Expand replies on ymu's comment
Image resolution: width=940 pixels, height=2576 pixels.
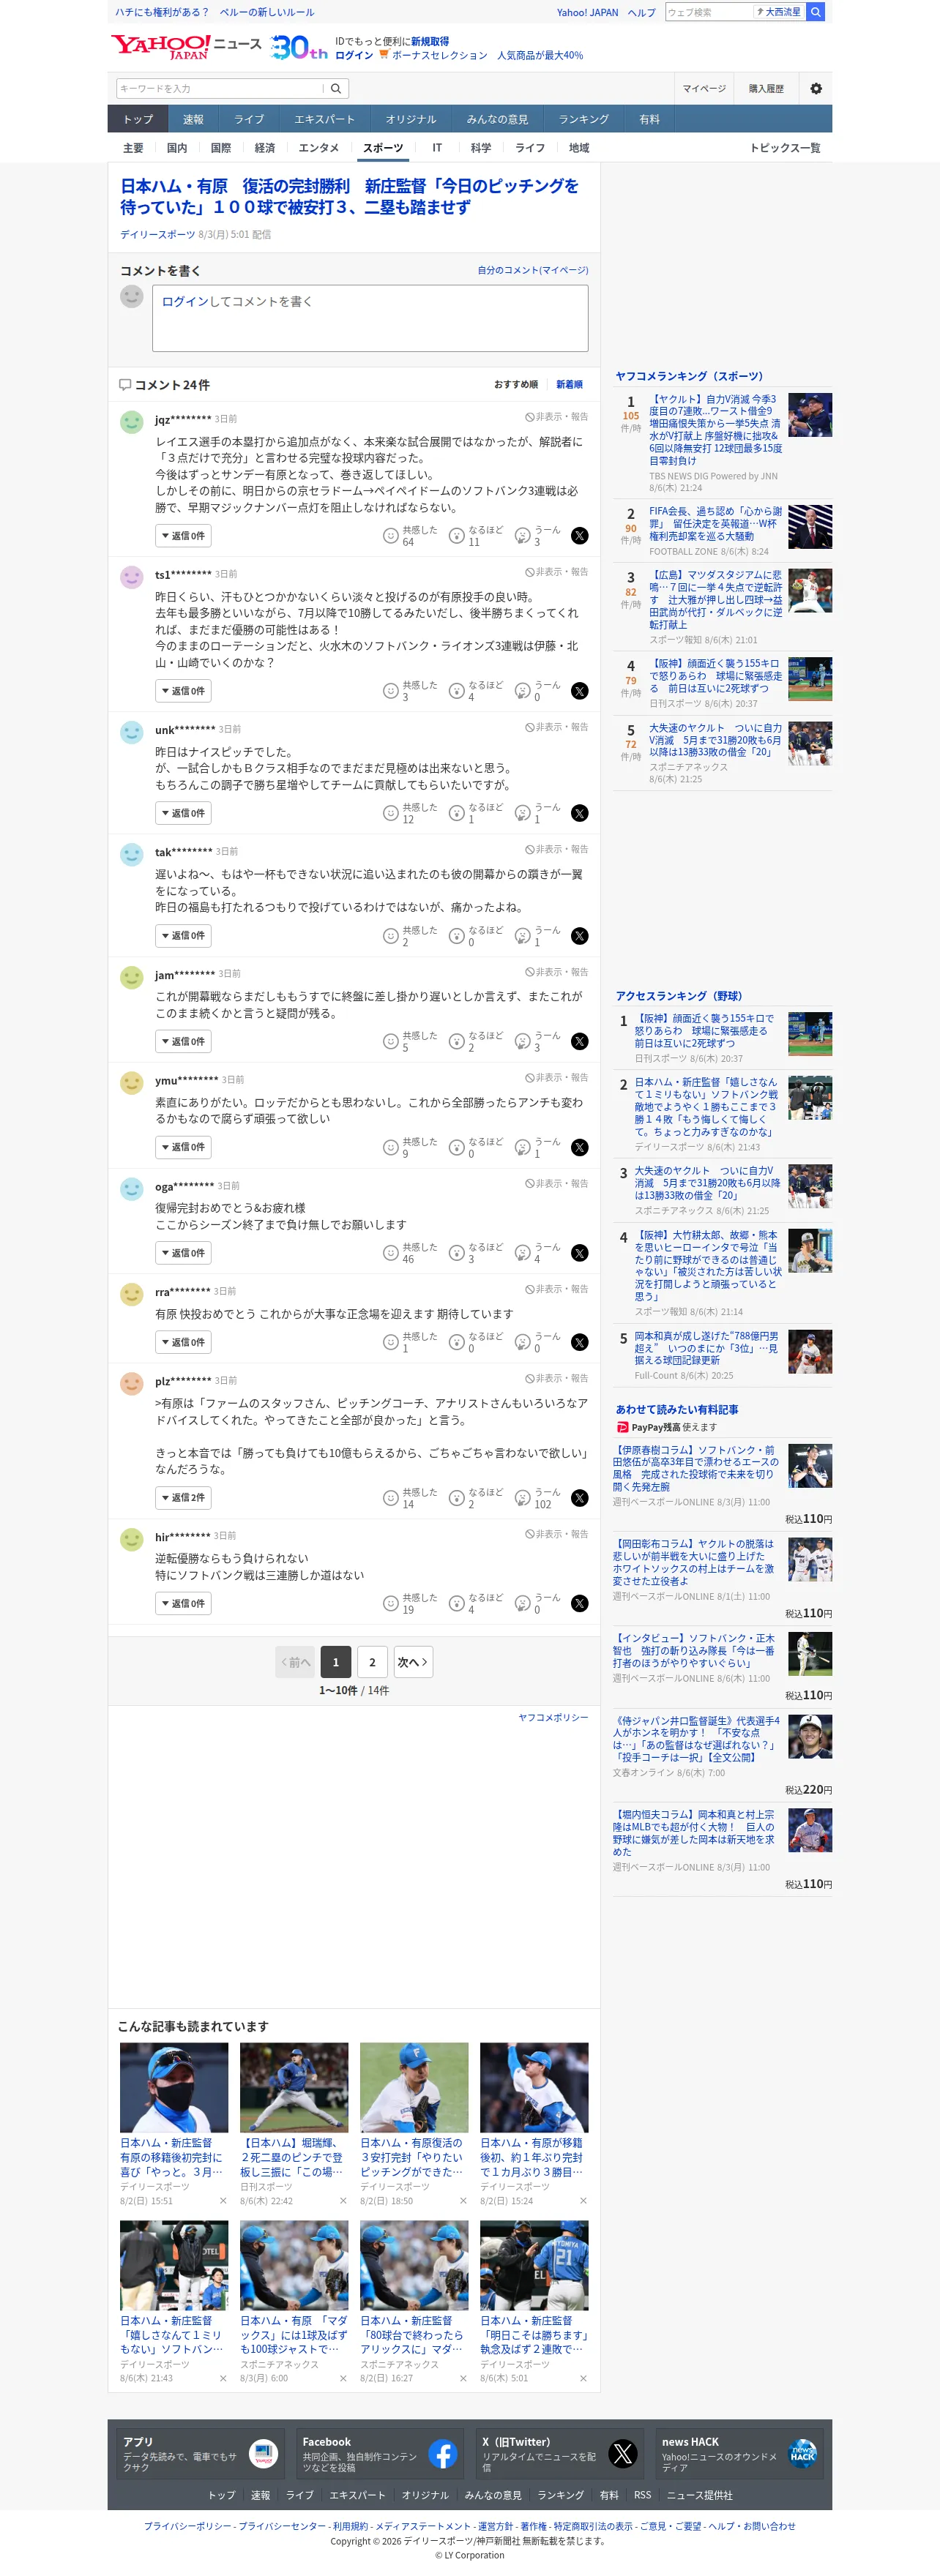point(183,1147)
